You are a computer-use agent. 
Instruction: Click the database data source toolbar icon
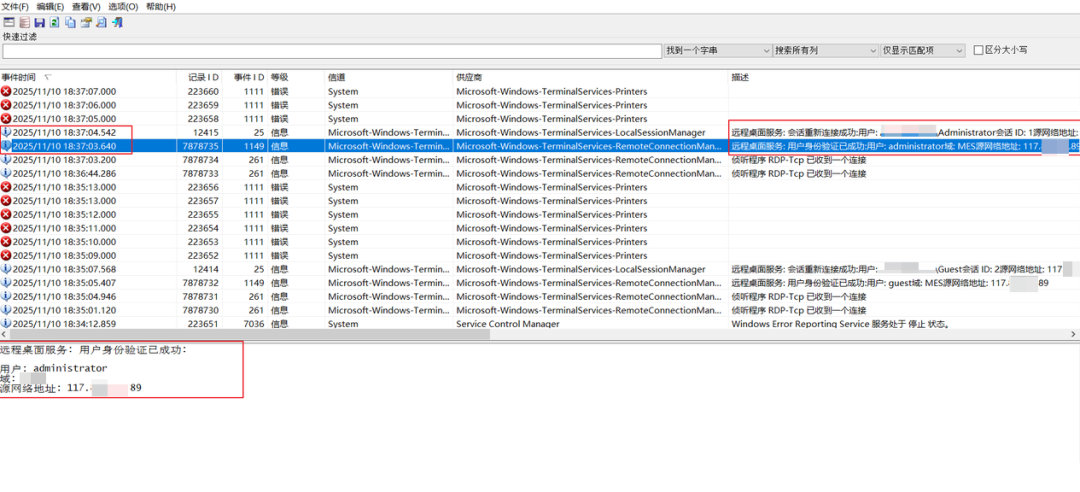click(x=24, y=22)
